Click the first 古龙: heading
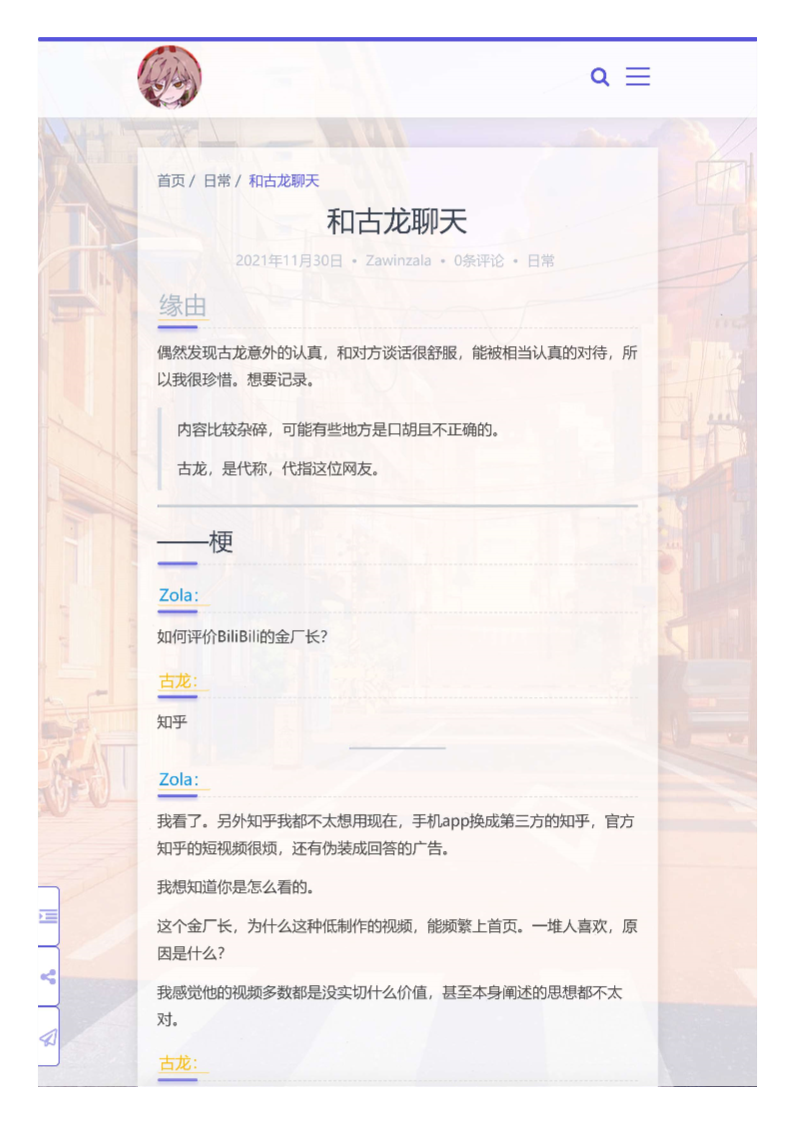The height and width of the screenshot is (1123, 794). (x=178, y=681)
